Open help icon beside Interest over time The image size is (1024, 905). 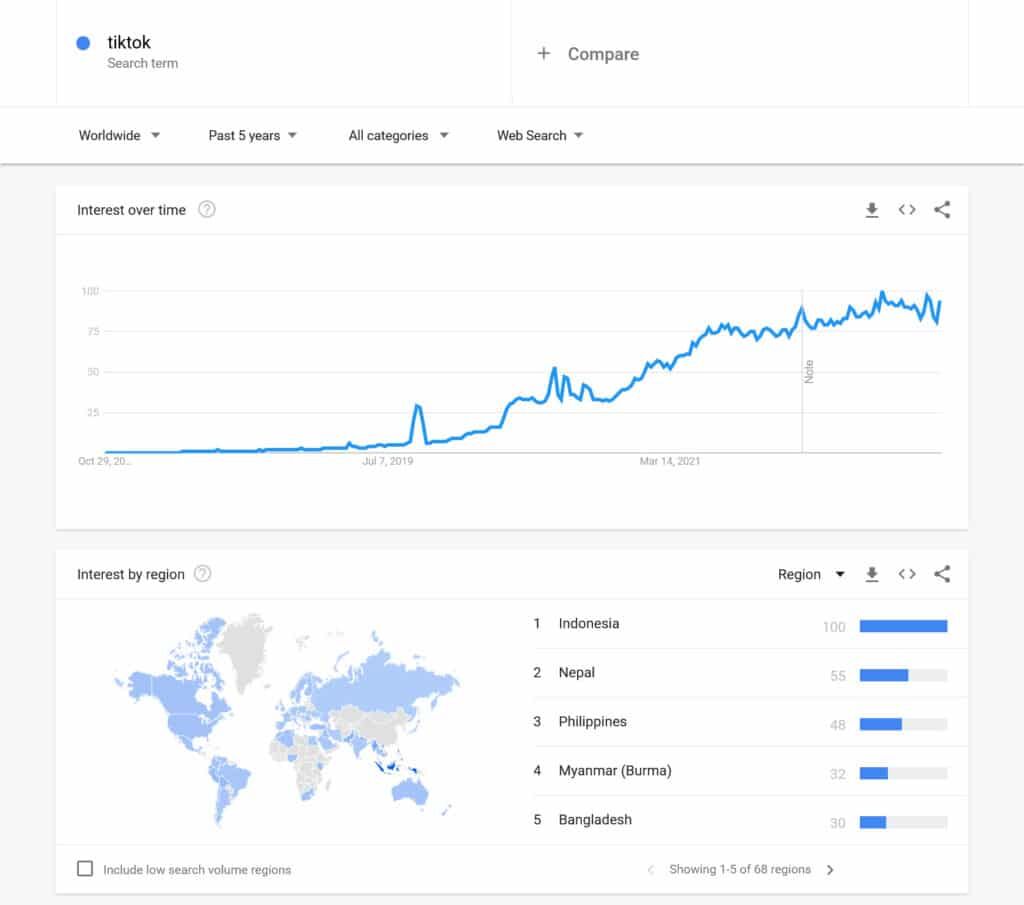[x=207, y=210]
